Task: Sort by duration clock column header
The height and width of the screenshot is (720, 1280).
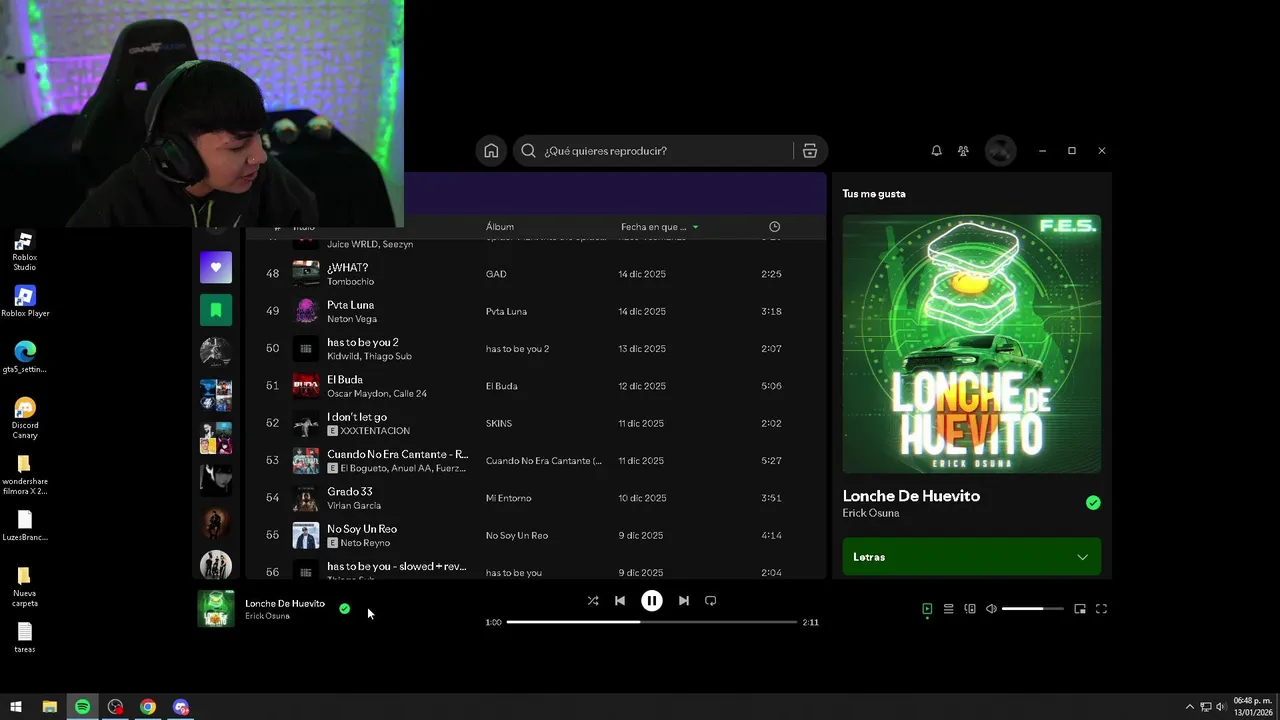Action: (x=774, y=227)
